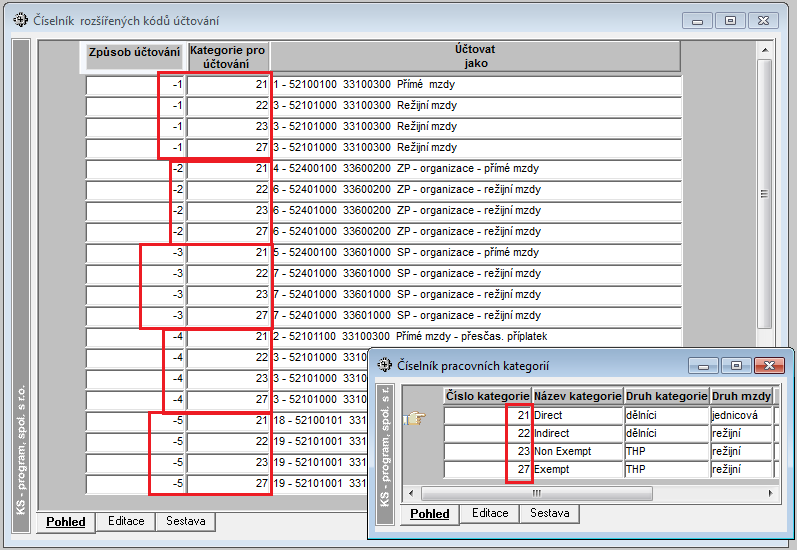Click the 'jednicová' Druh mzdy cell
This screenshot has width=797, height=550.
tap(742, 415)
